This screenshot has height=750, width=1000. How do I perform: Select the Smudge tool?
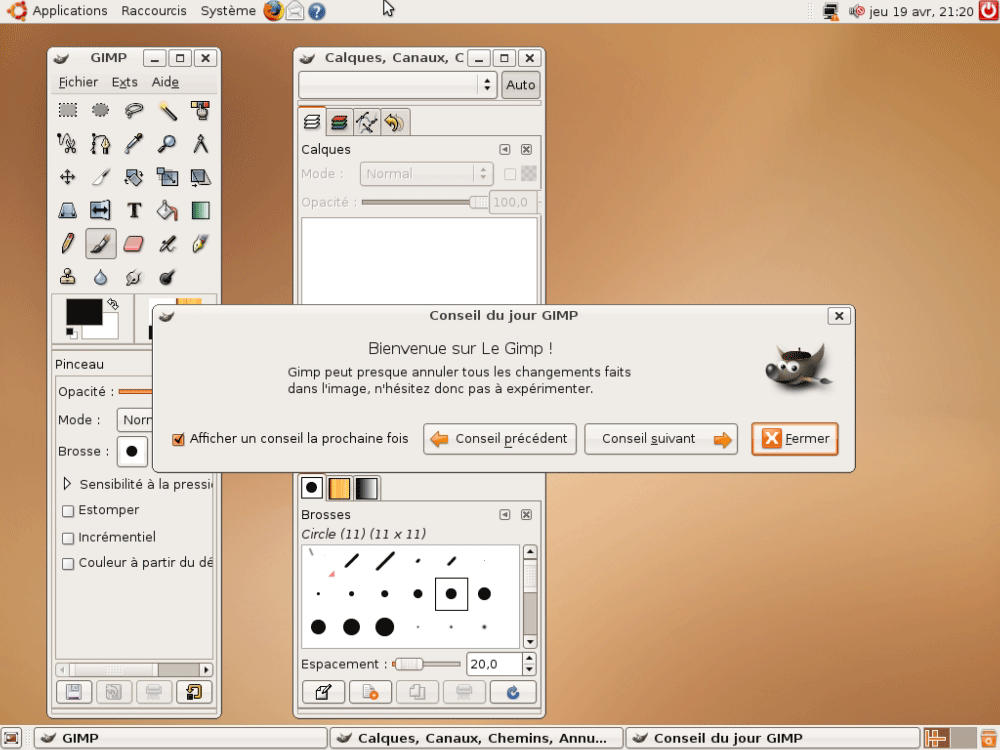click(x=134, y=276)
